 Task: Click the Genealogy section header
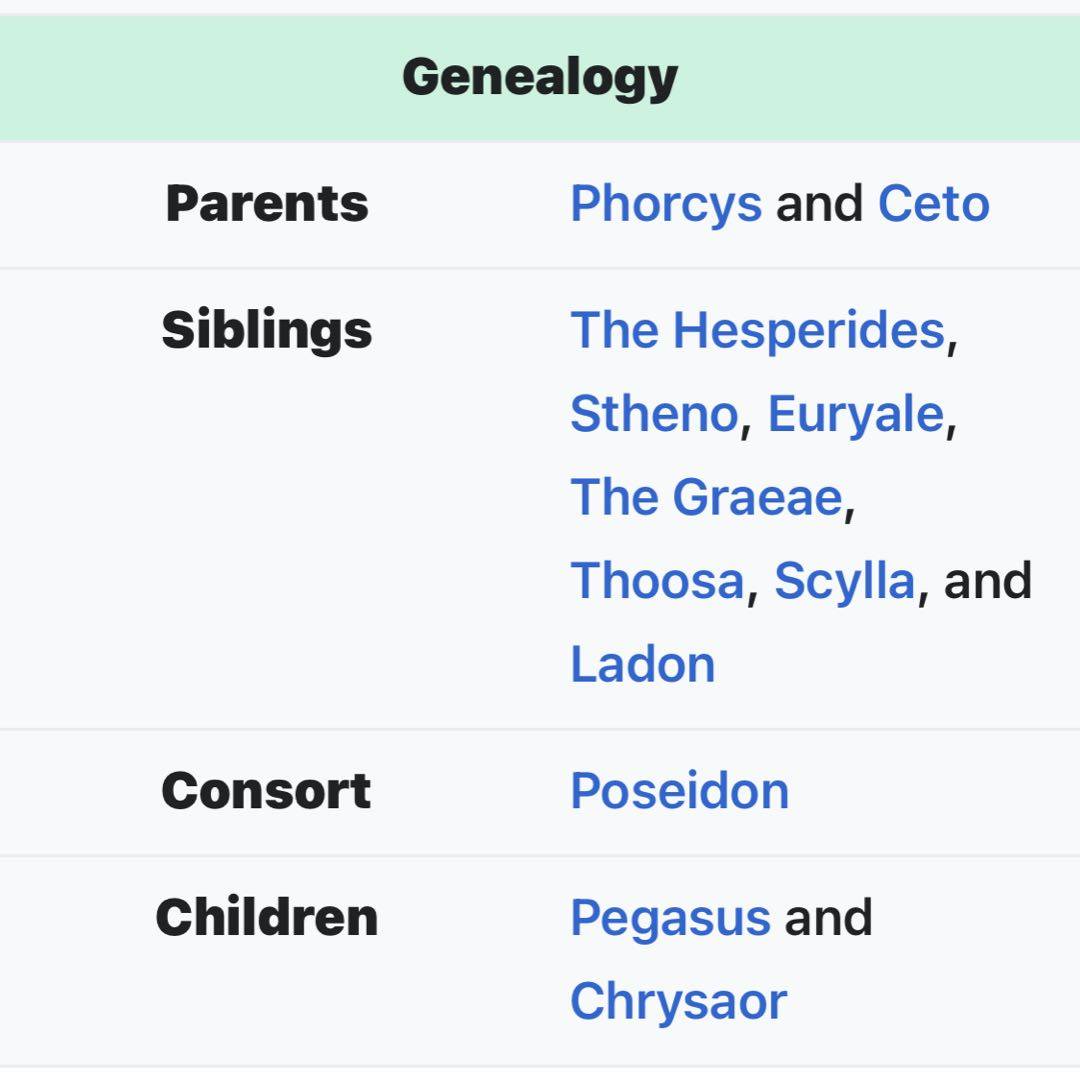[x=540, y=77]
